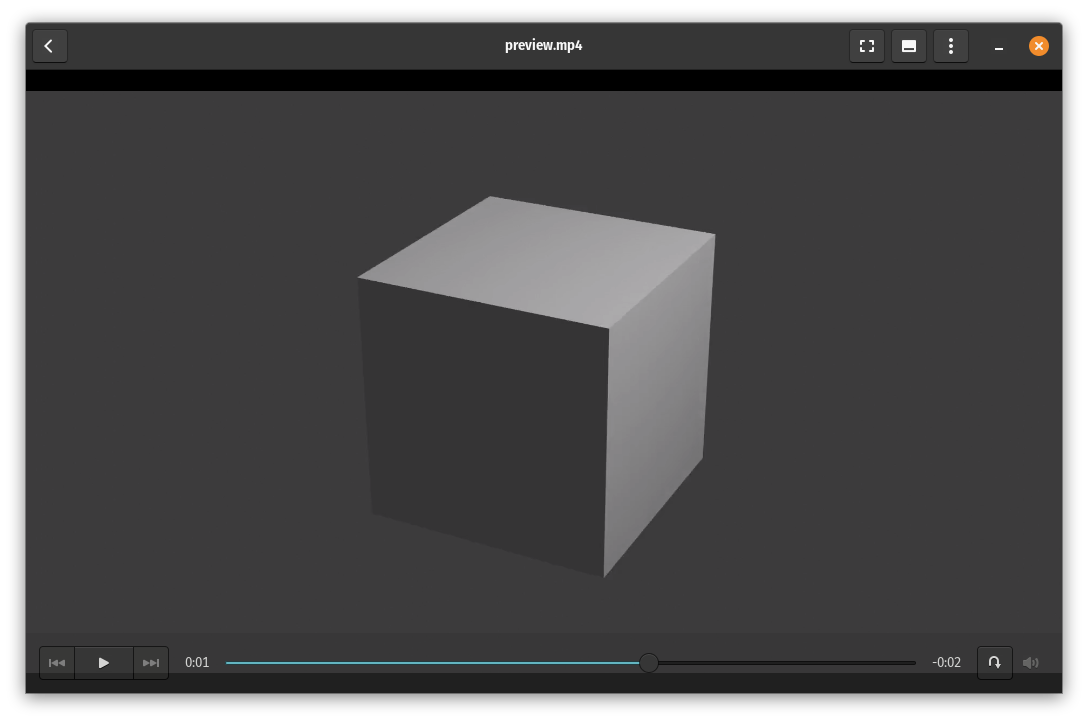
Task: Click the preview.mp4 window title
Action: coord(543,45)
